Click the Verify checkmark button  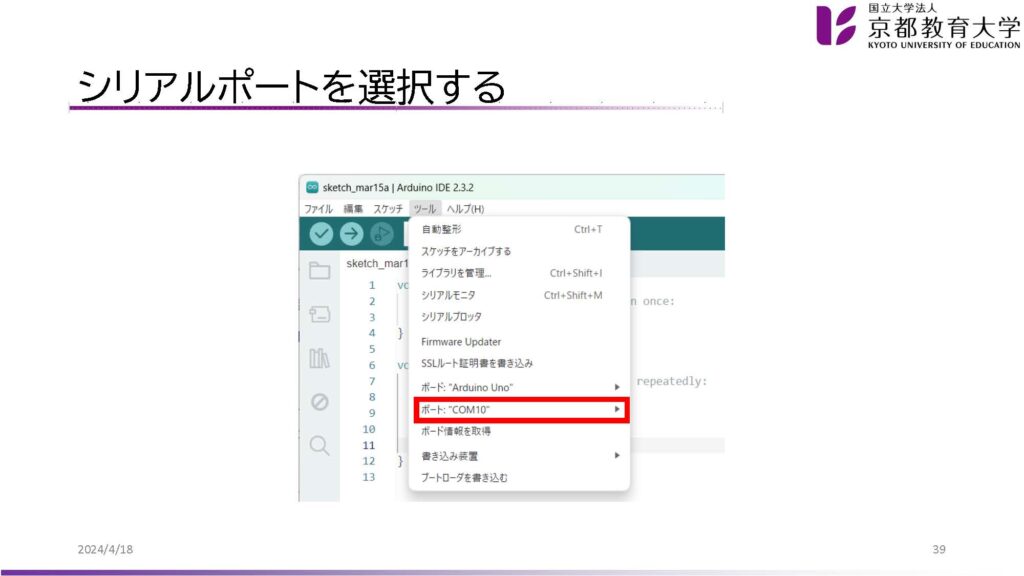(321, 233)
